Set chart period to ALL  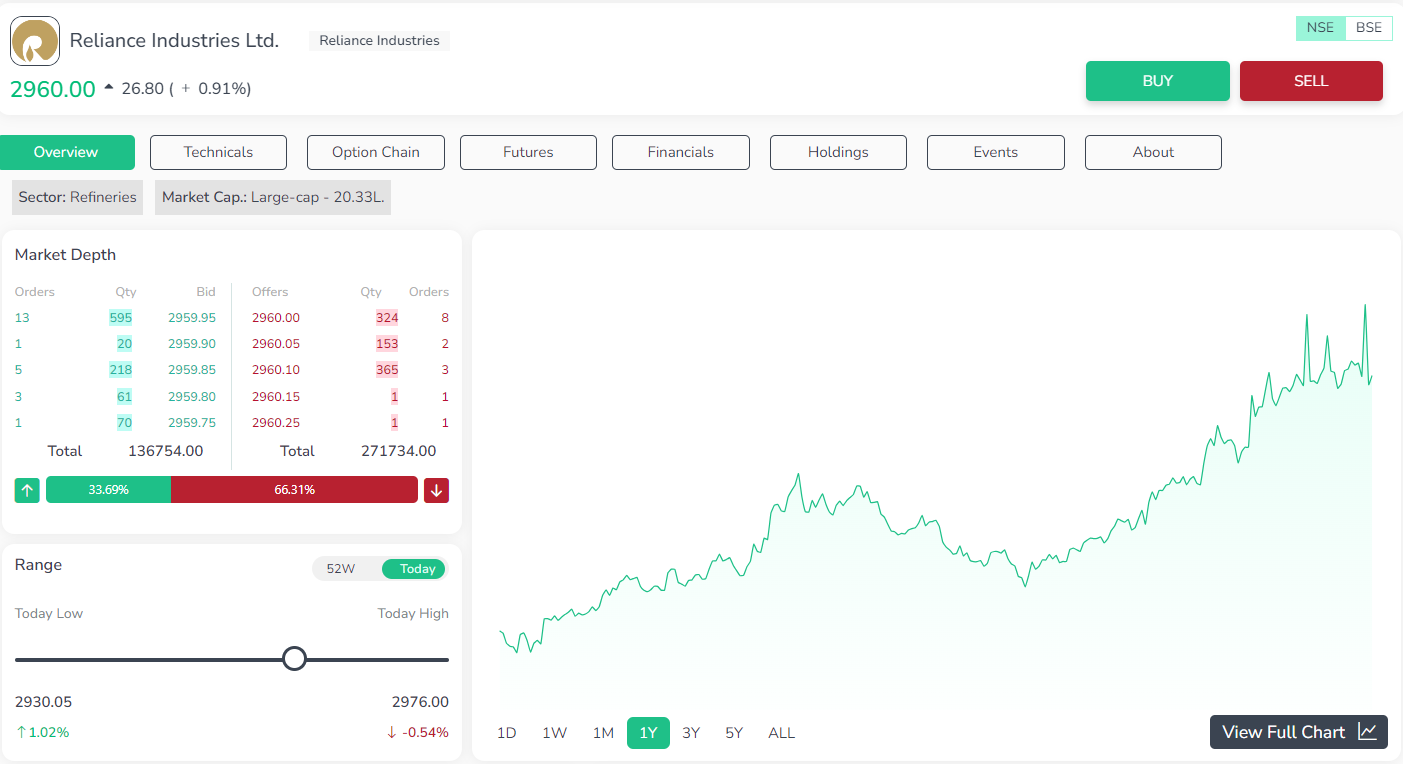coord(781,733)
